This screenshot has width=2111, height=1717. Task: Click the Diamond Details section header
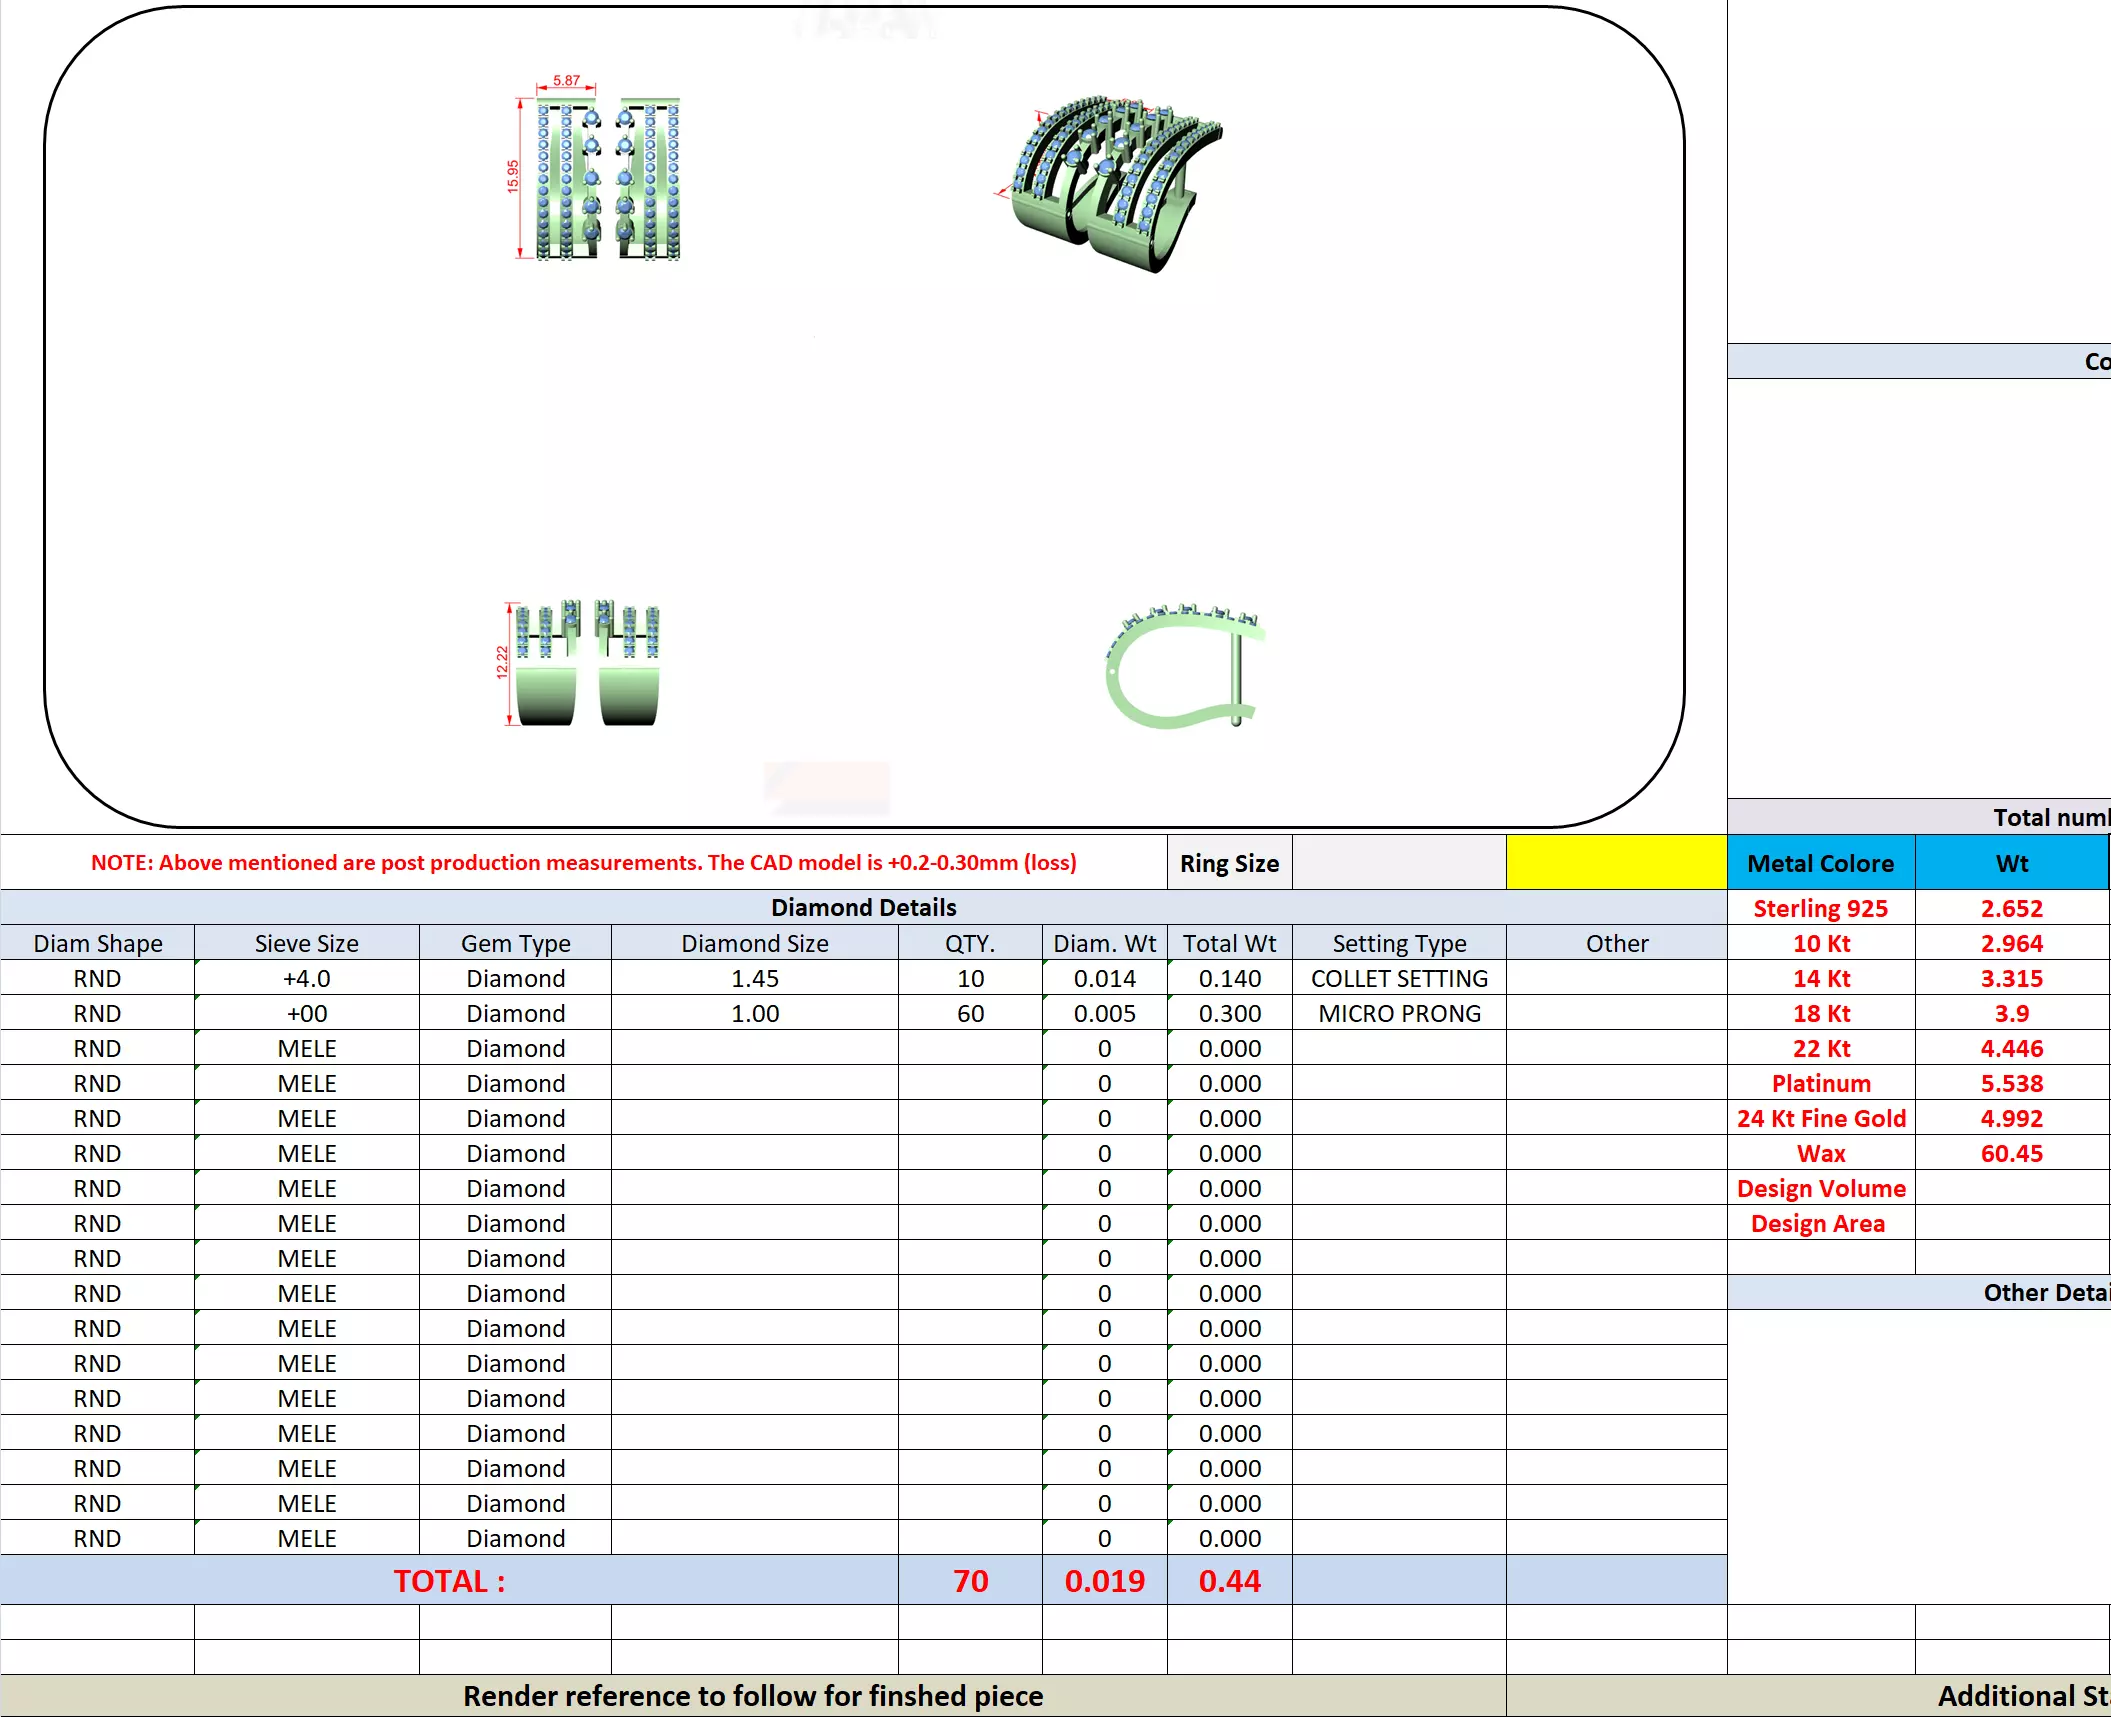coord(863,907)
